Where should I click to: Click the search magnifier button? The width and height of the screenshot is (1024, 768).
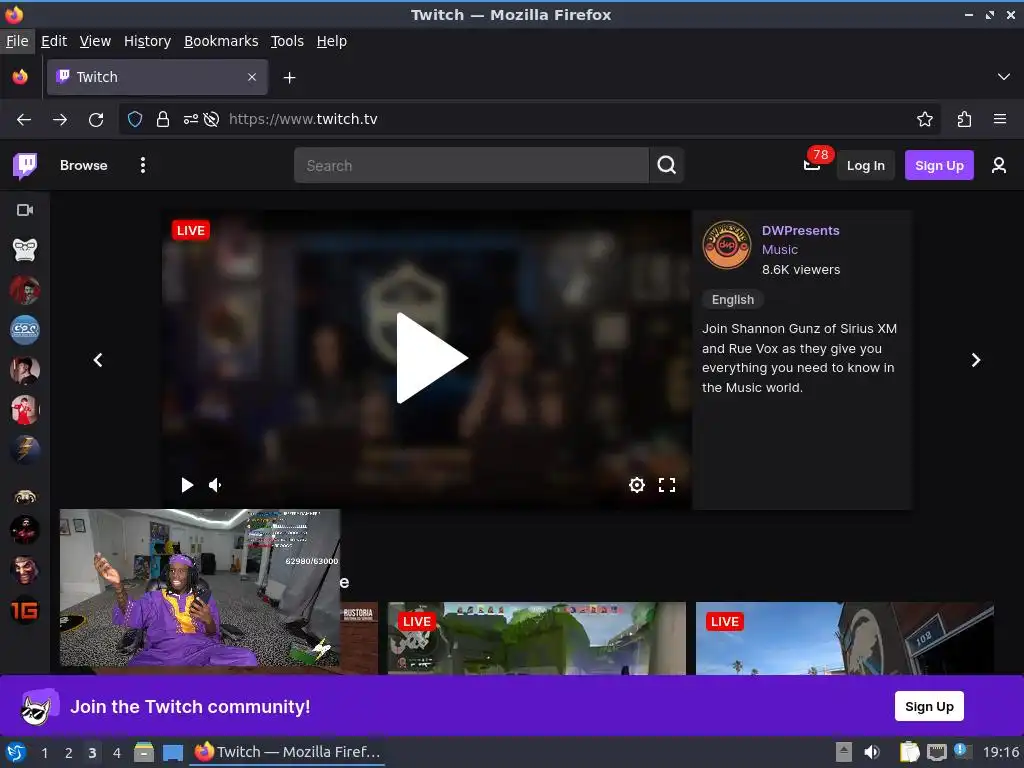666,165
